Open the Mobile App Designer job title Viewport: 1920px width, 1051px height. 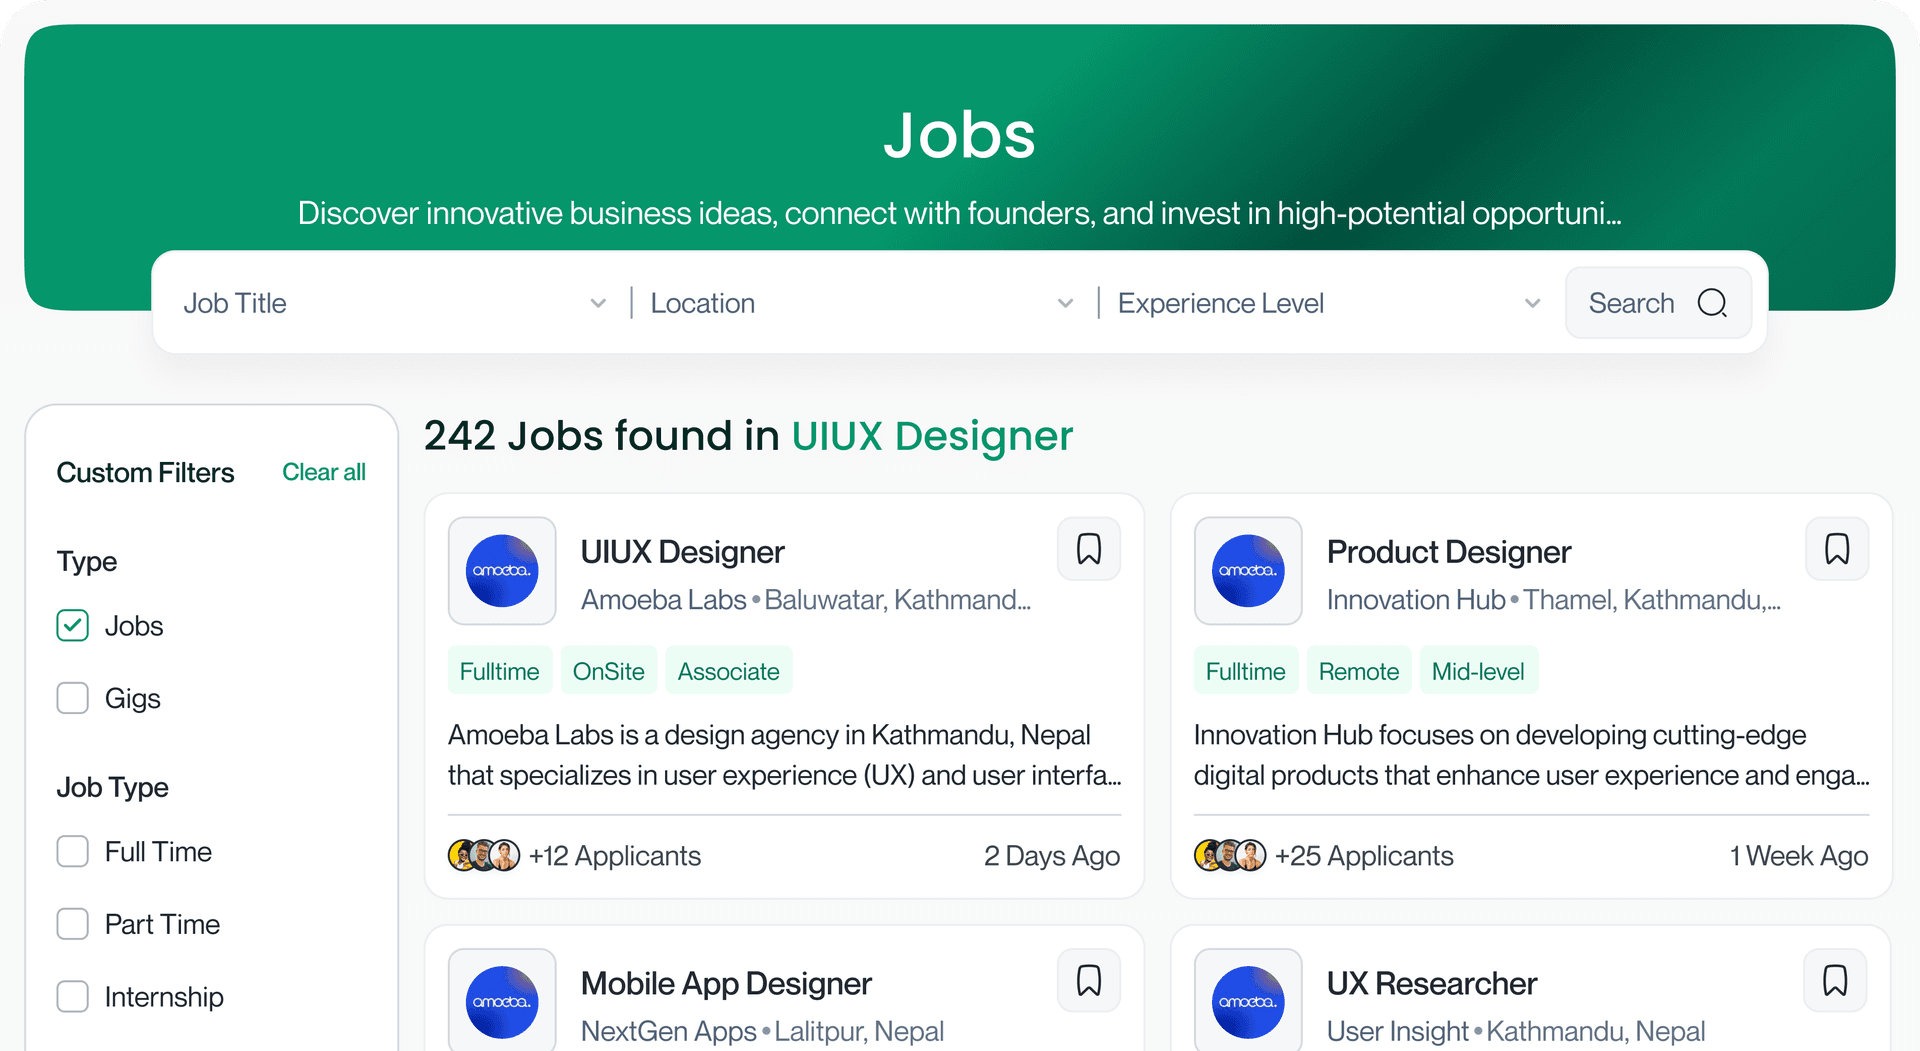pos(726,984)
